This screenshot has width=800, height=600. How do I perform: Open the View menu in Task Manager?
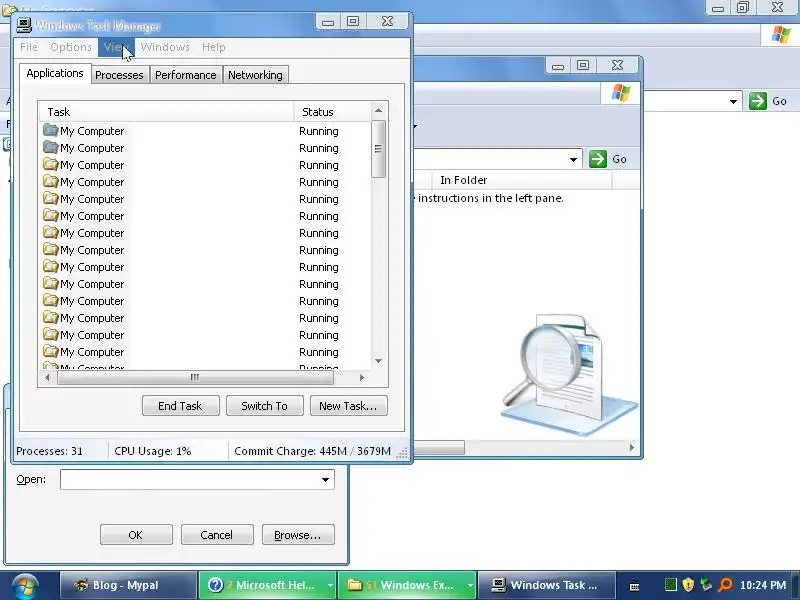[116, 47]
